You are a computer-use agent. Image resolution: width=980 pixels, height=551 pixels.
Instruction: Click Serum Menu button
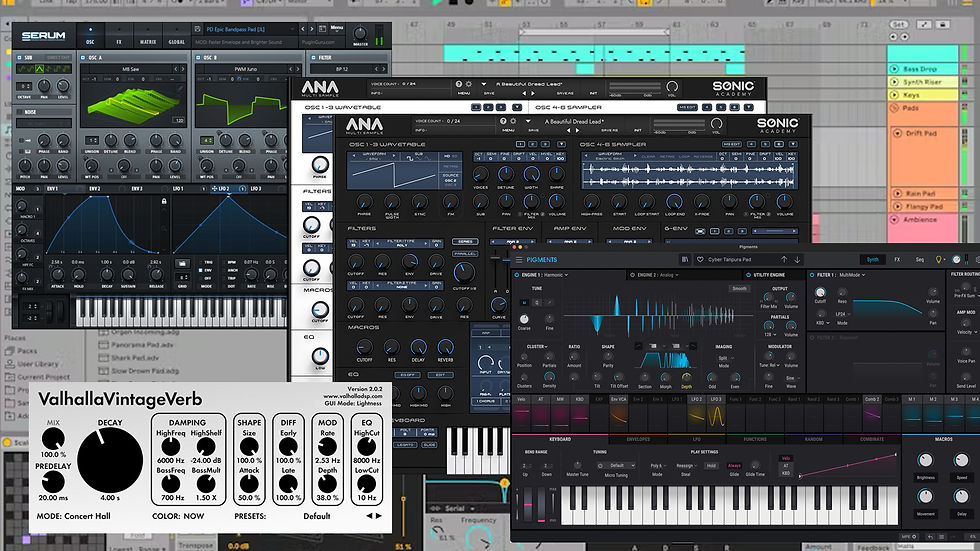pyautogui.click(x=337, y=28)
